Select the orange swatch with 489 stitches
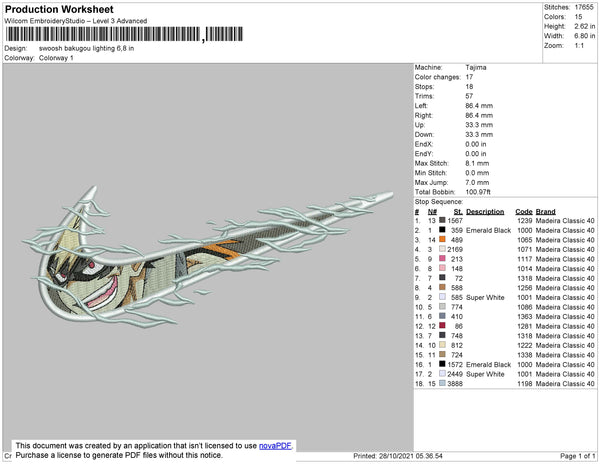This screenshot has width=600, height=464. 442,239
